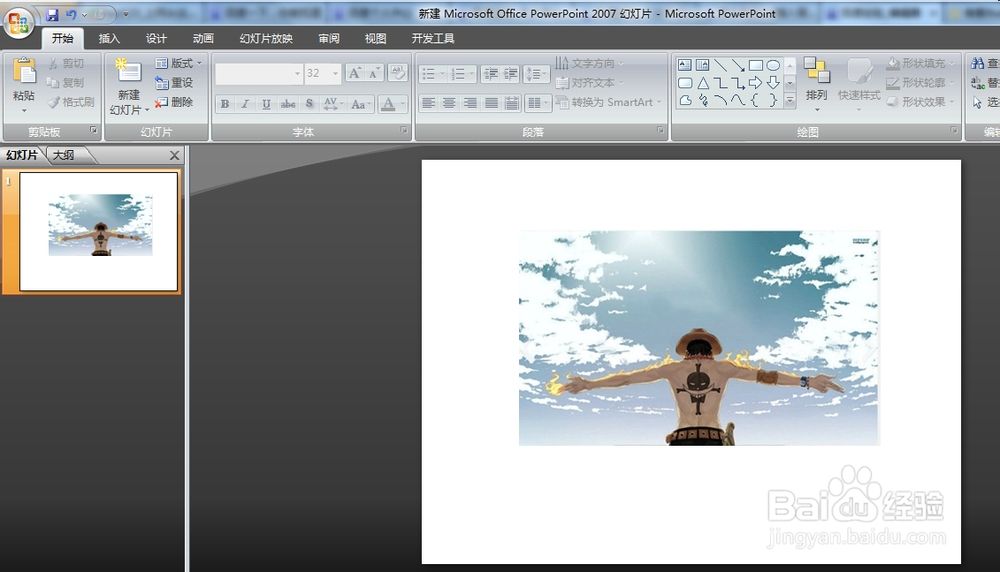The image size is (1000, 572).
Task: Open the Developer (开发工具) ribbon tab
Action: tap(433, 39)
